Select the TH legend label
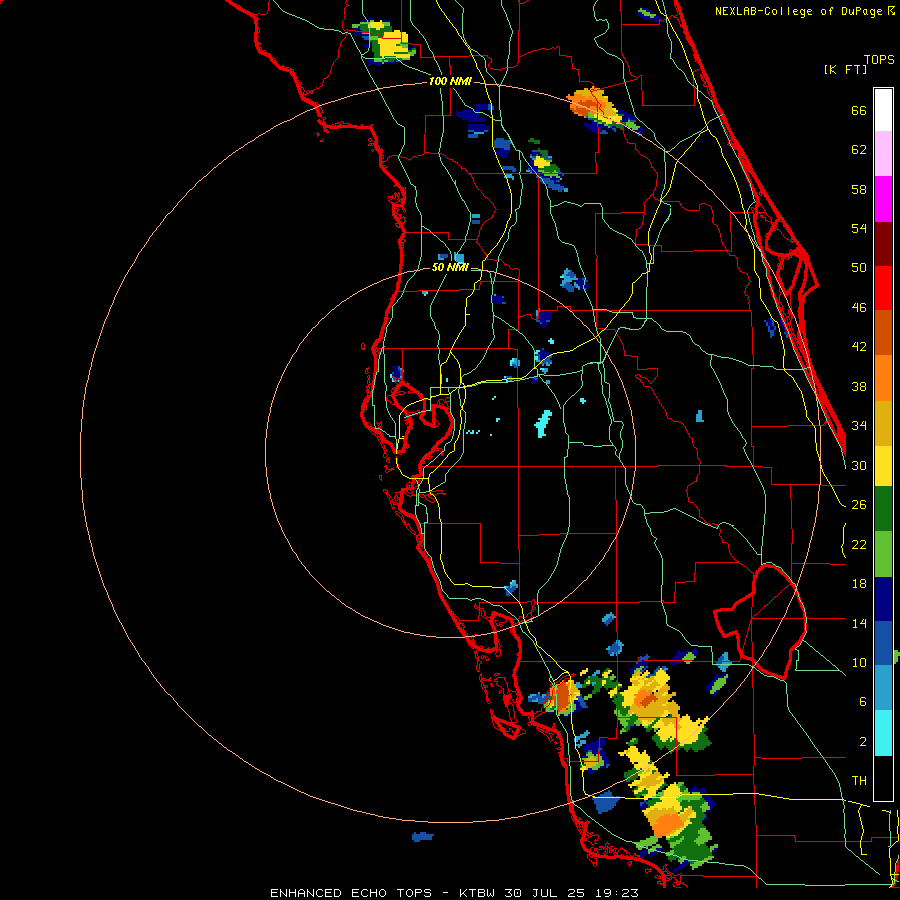The height and width of the screenshot is (900, 900). point(859,781)
